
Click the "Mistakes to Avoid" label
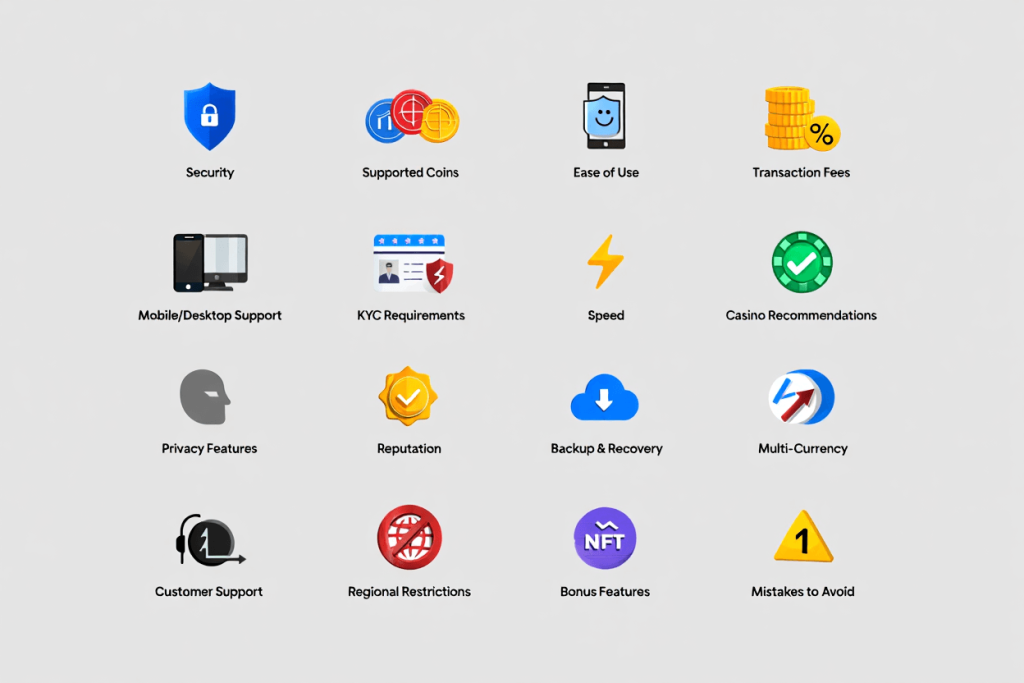click(803, 592)
